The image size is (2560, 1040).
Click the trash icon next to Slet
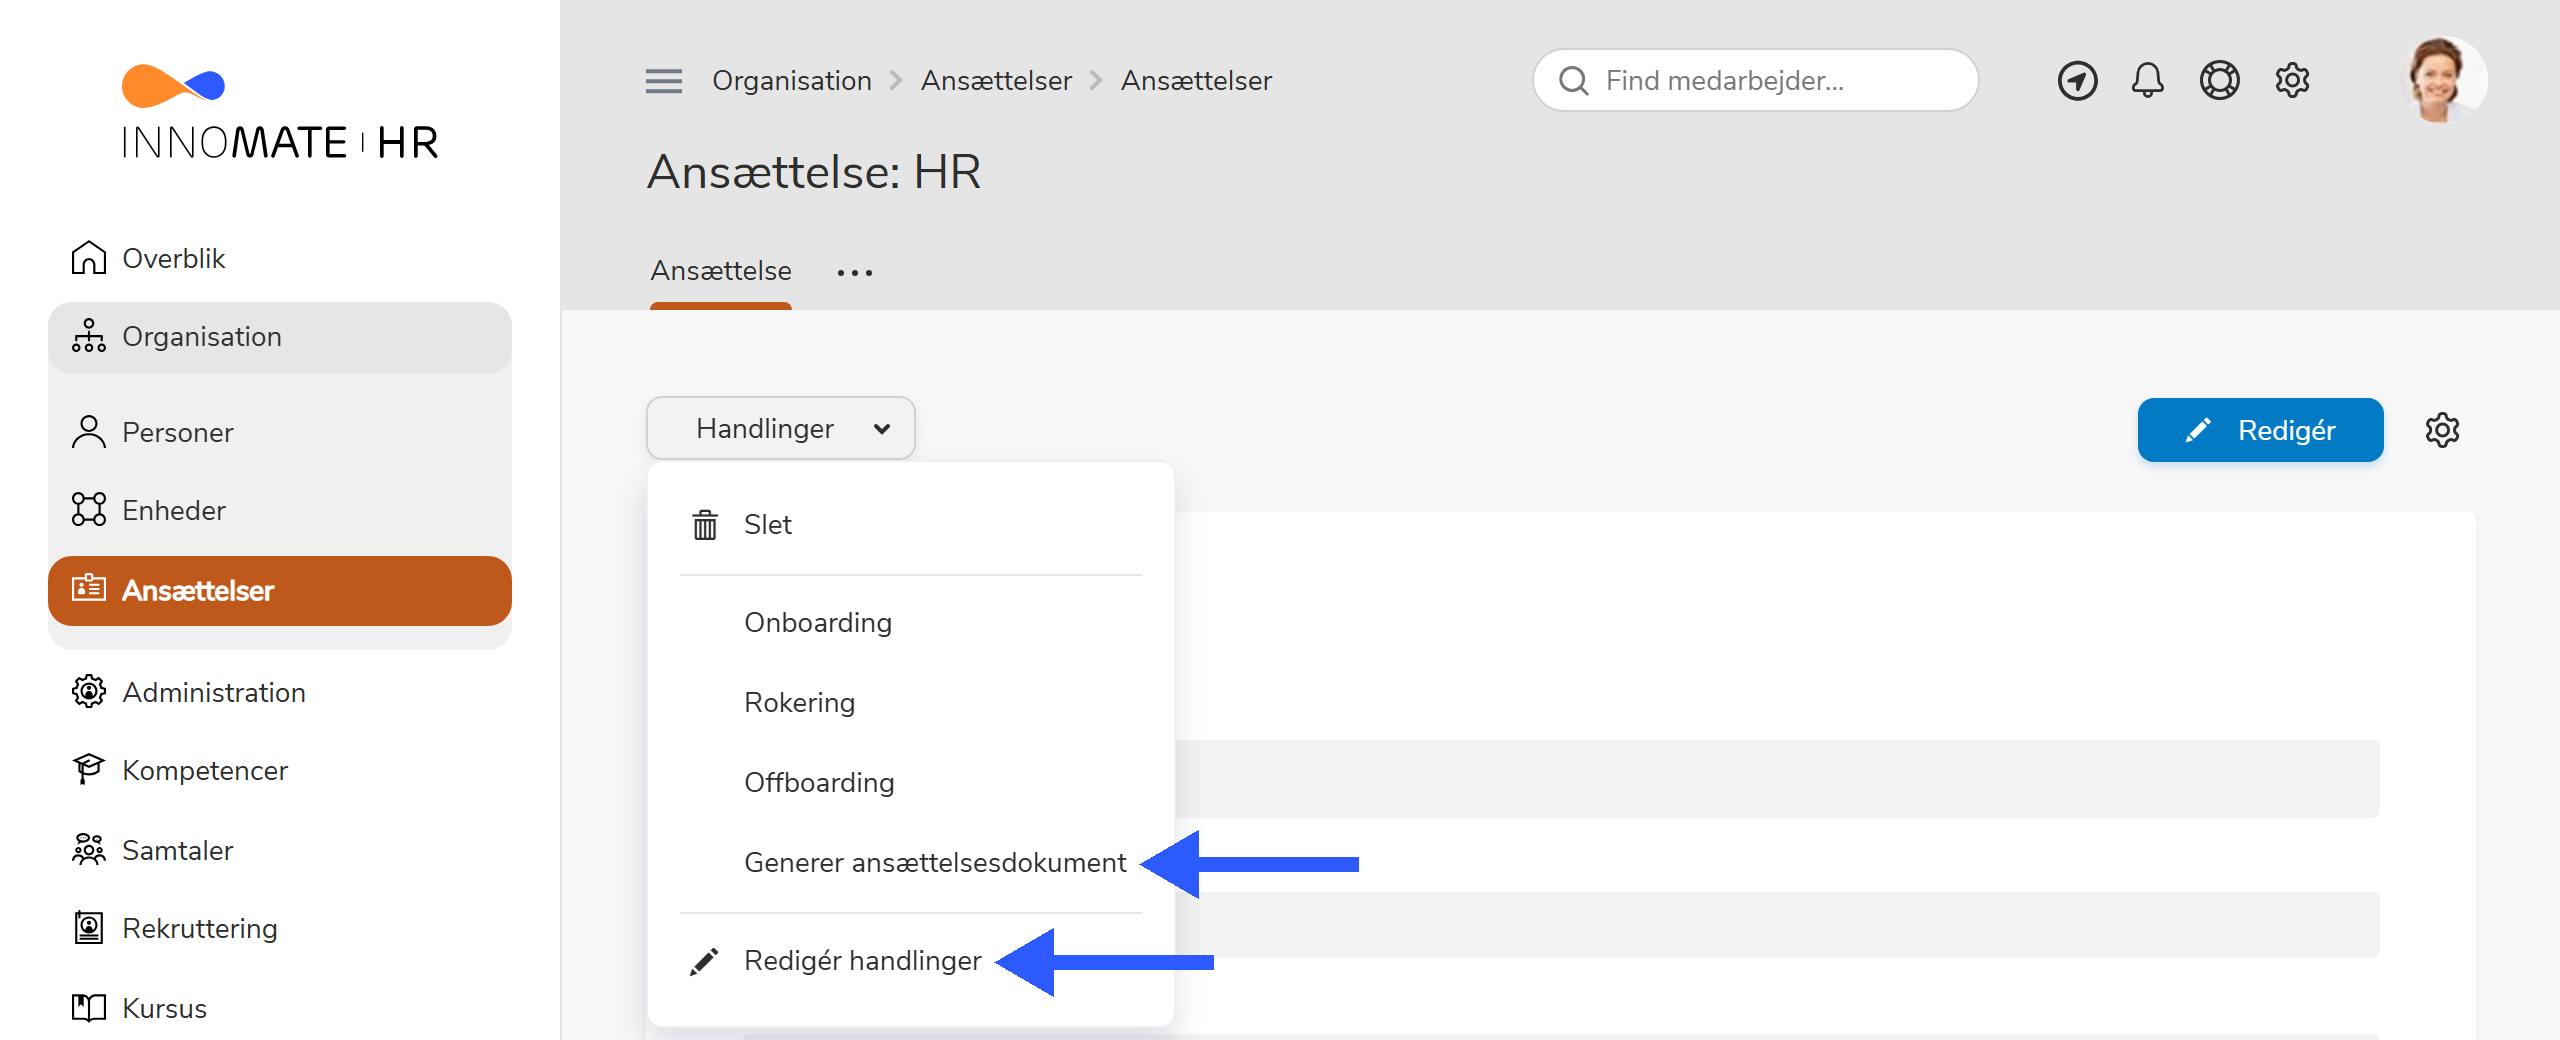click(x=705, y=524)
